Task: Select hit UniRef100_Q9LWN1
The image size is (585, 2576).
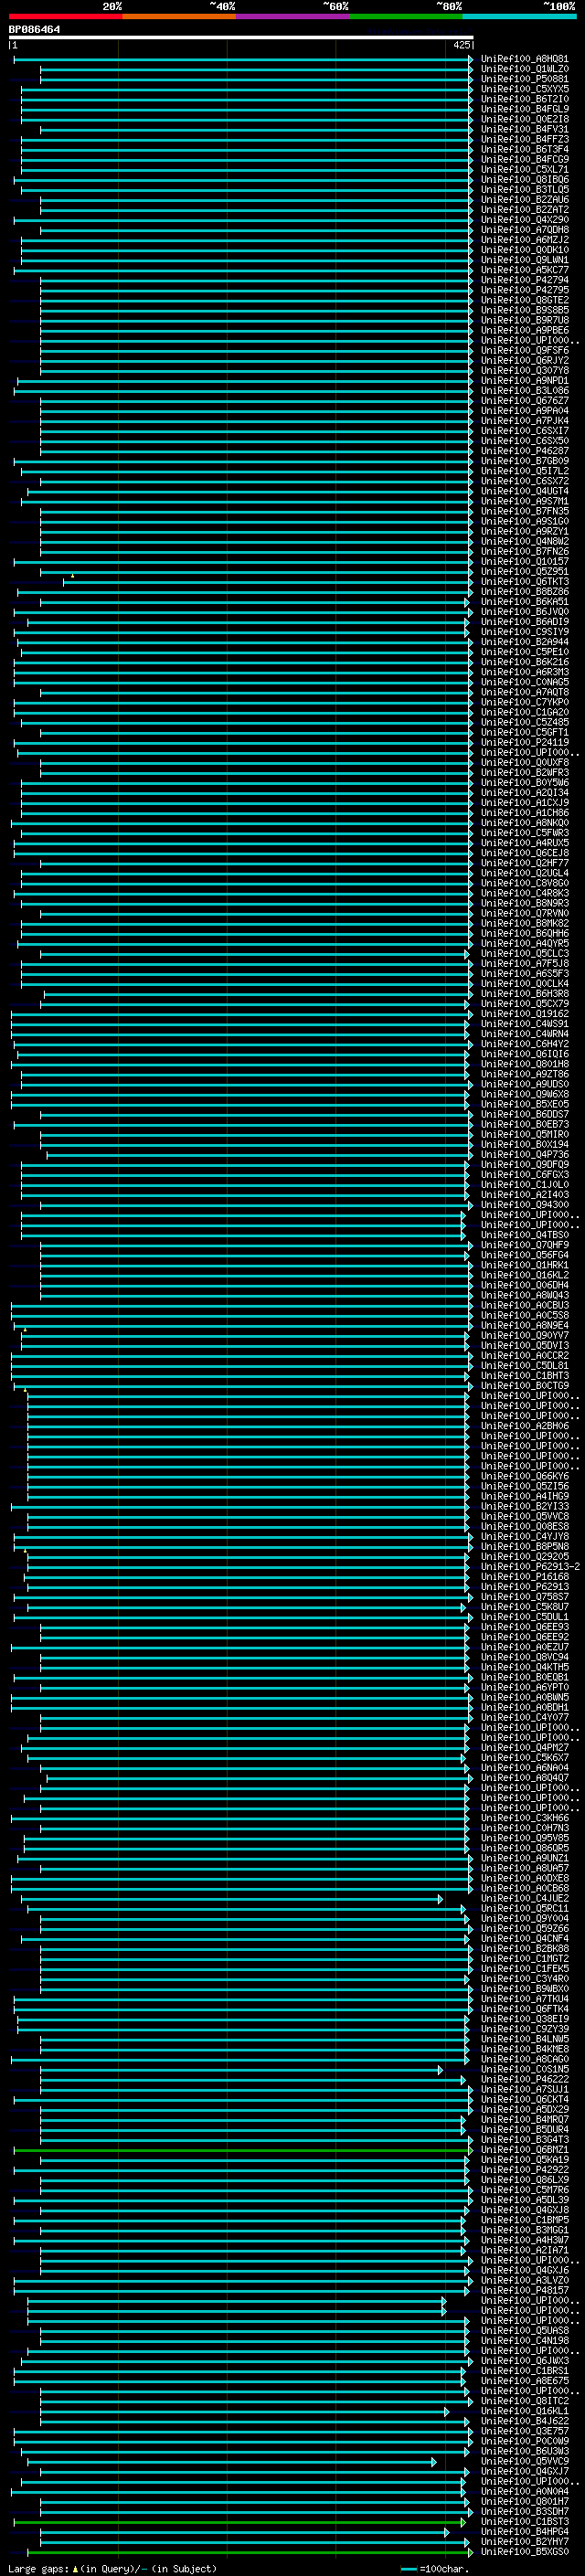Action: (x=524, y=260)
